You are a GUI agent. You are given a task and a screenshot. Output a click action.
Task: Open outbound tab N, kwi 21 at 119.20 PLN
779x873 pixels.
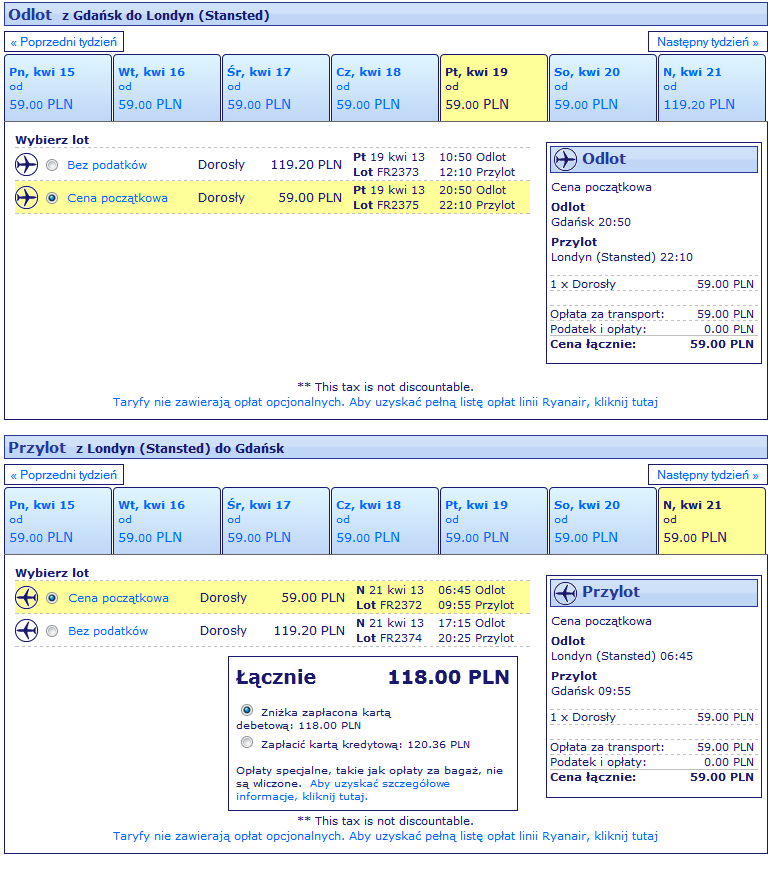pos(712,88)
